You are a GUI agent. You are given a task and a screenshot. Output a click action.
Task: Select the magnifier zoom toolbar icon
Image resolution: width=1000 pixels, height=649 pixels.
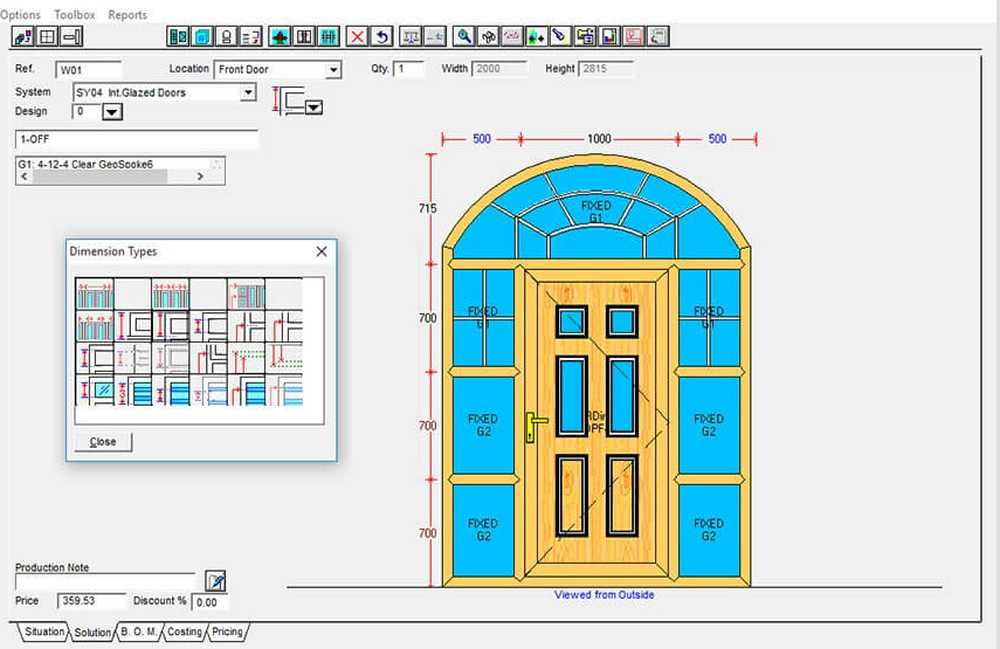coord(464,36)
